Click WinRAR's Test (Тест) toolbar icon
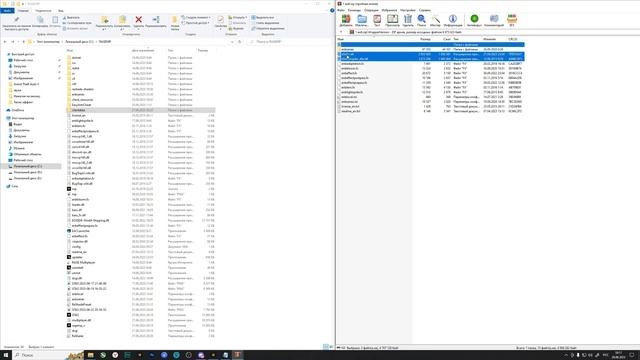The width and height of the screenshot is (640, 360). pos(377,20)
